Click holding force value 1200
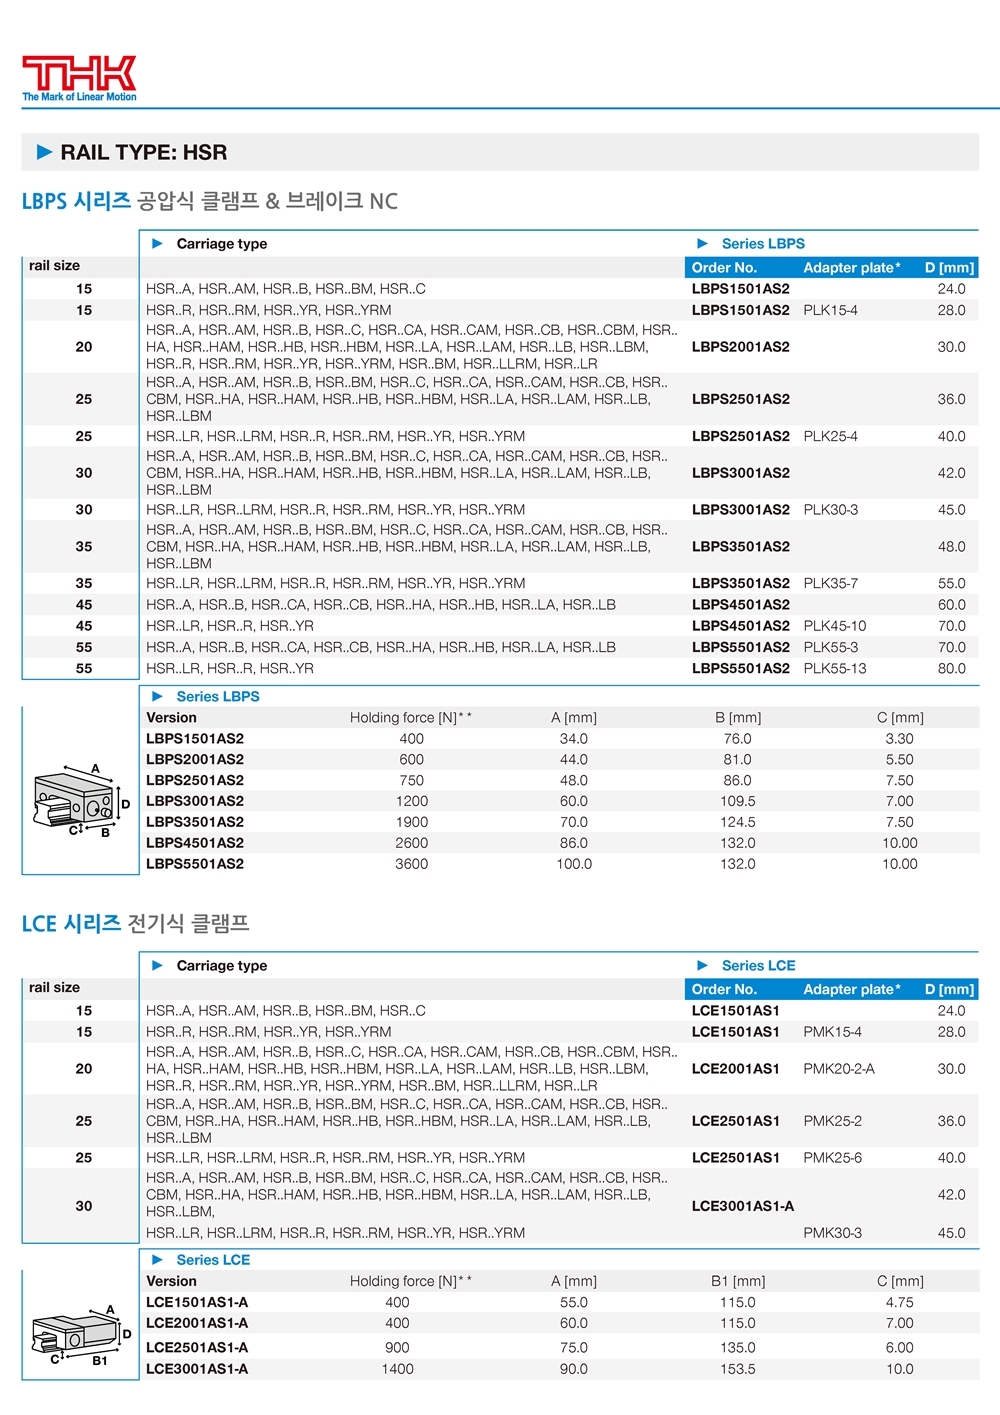The height and width of the screenshot is (1415, 1000). (x=412, y=801)
